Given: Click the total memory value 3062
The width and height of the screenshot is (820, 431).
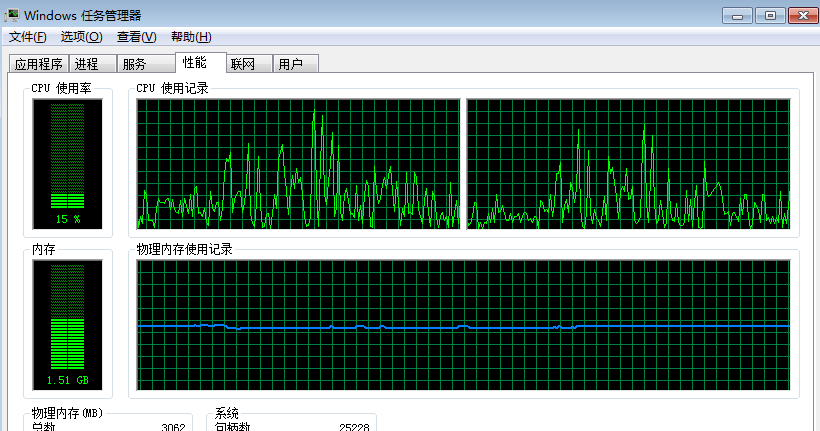Looking at the screenshot, I should click(173, 427).
